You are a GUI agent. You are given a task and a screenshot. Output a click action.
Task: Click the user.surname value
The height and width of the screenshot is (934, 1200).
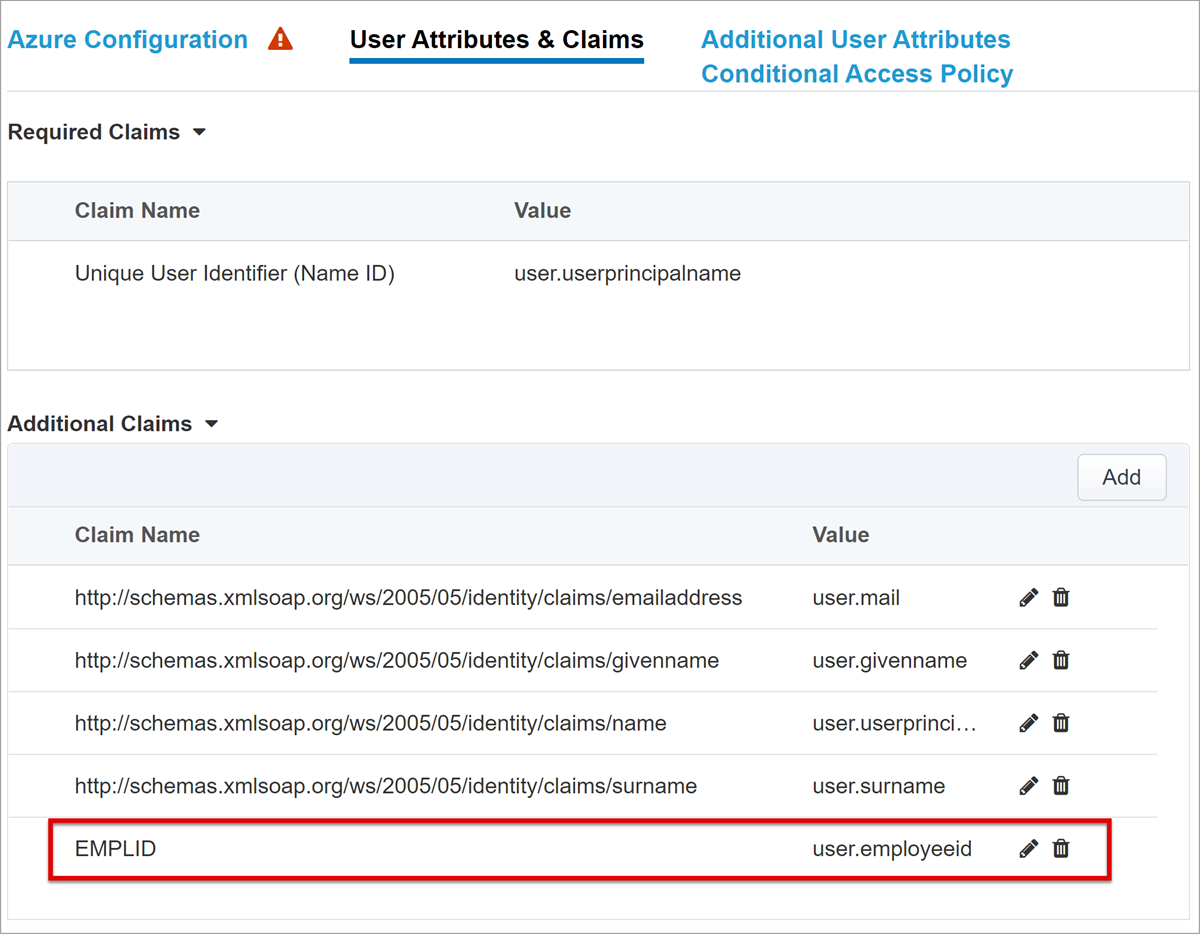click(x=879, y=786)
